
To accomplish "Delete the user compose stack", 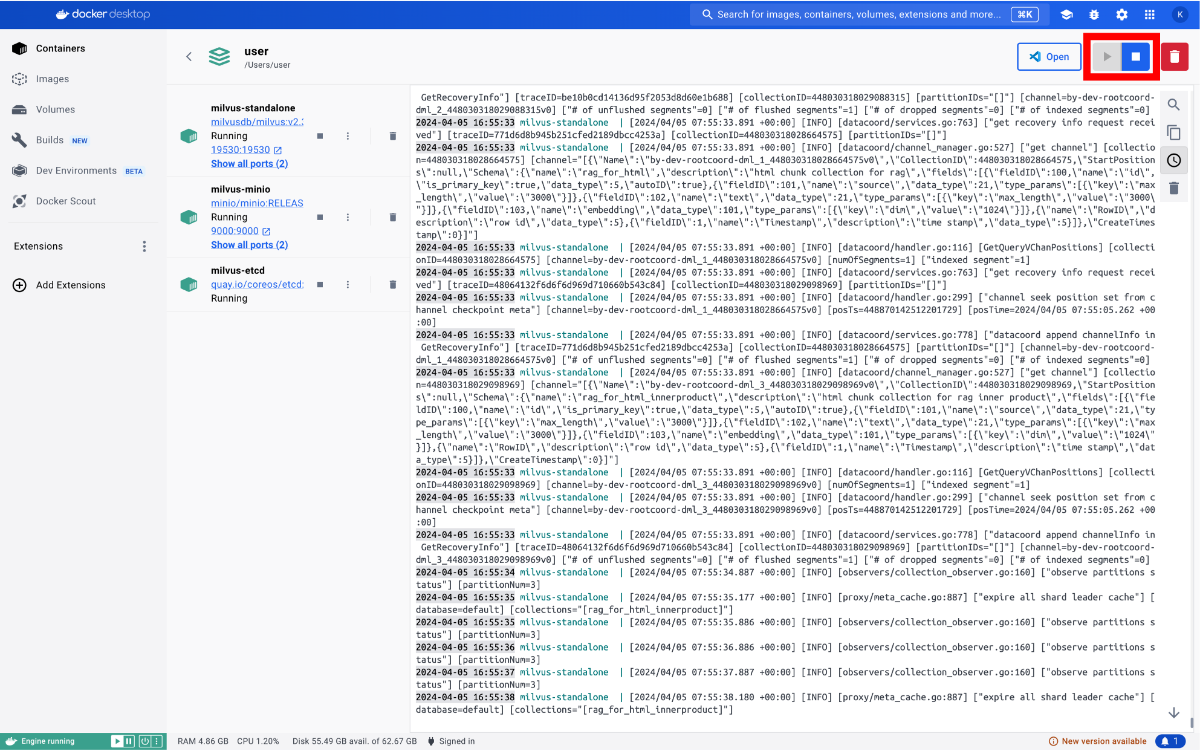I will pyautogui.click(x=1175, y=57).
